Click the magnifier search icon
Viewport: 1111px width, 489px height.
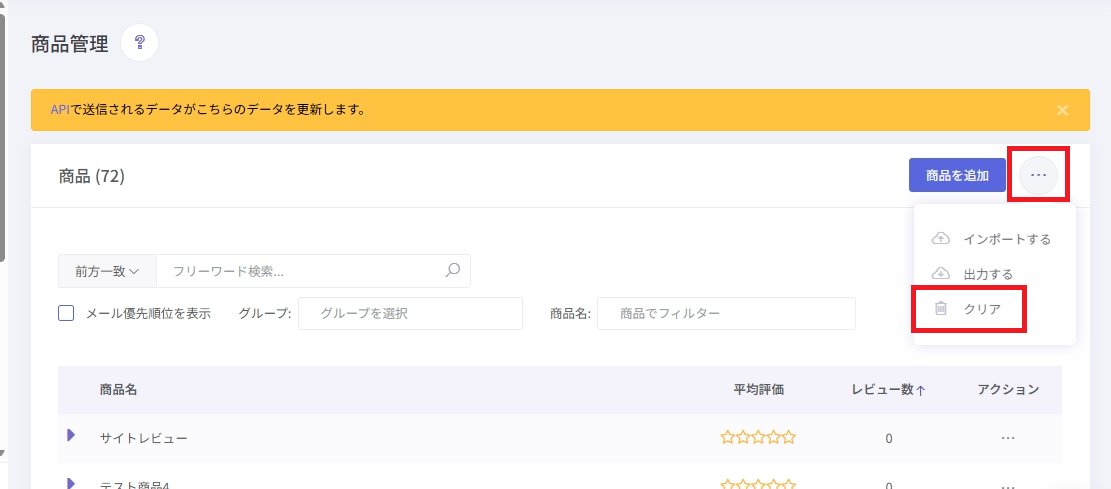(x=452, y=271)
